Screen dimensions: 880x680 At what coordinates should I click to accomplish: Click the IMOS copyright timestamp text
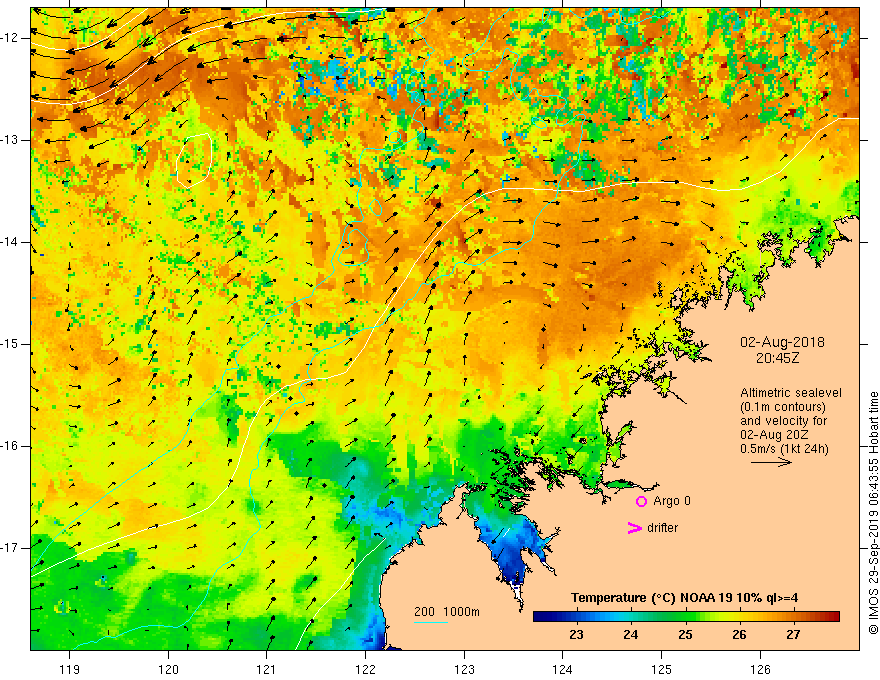point(873,513)
